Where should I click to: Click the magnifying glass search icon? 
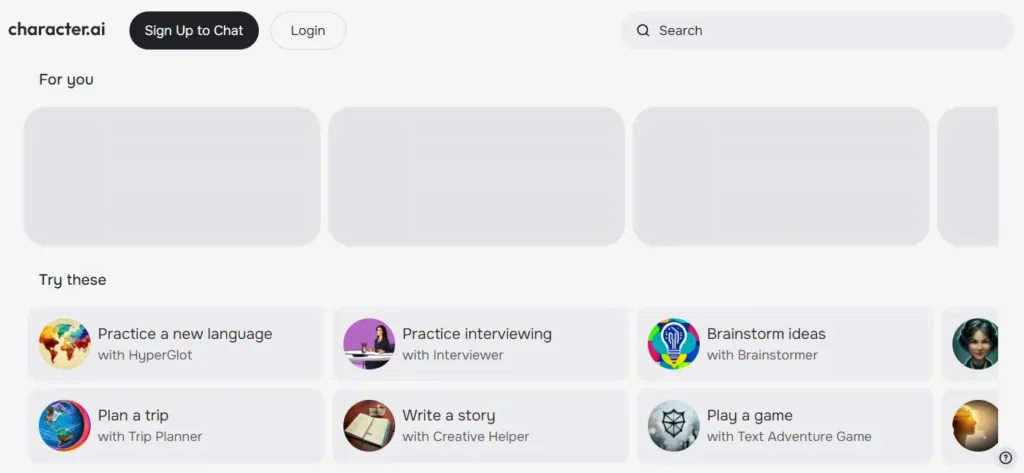click(x=643, y=30)
